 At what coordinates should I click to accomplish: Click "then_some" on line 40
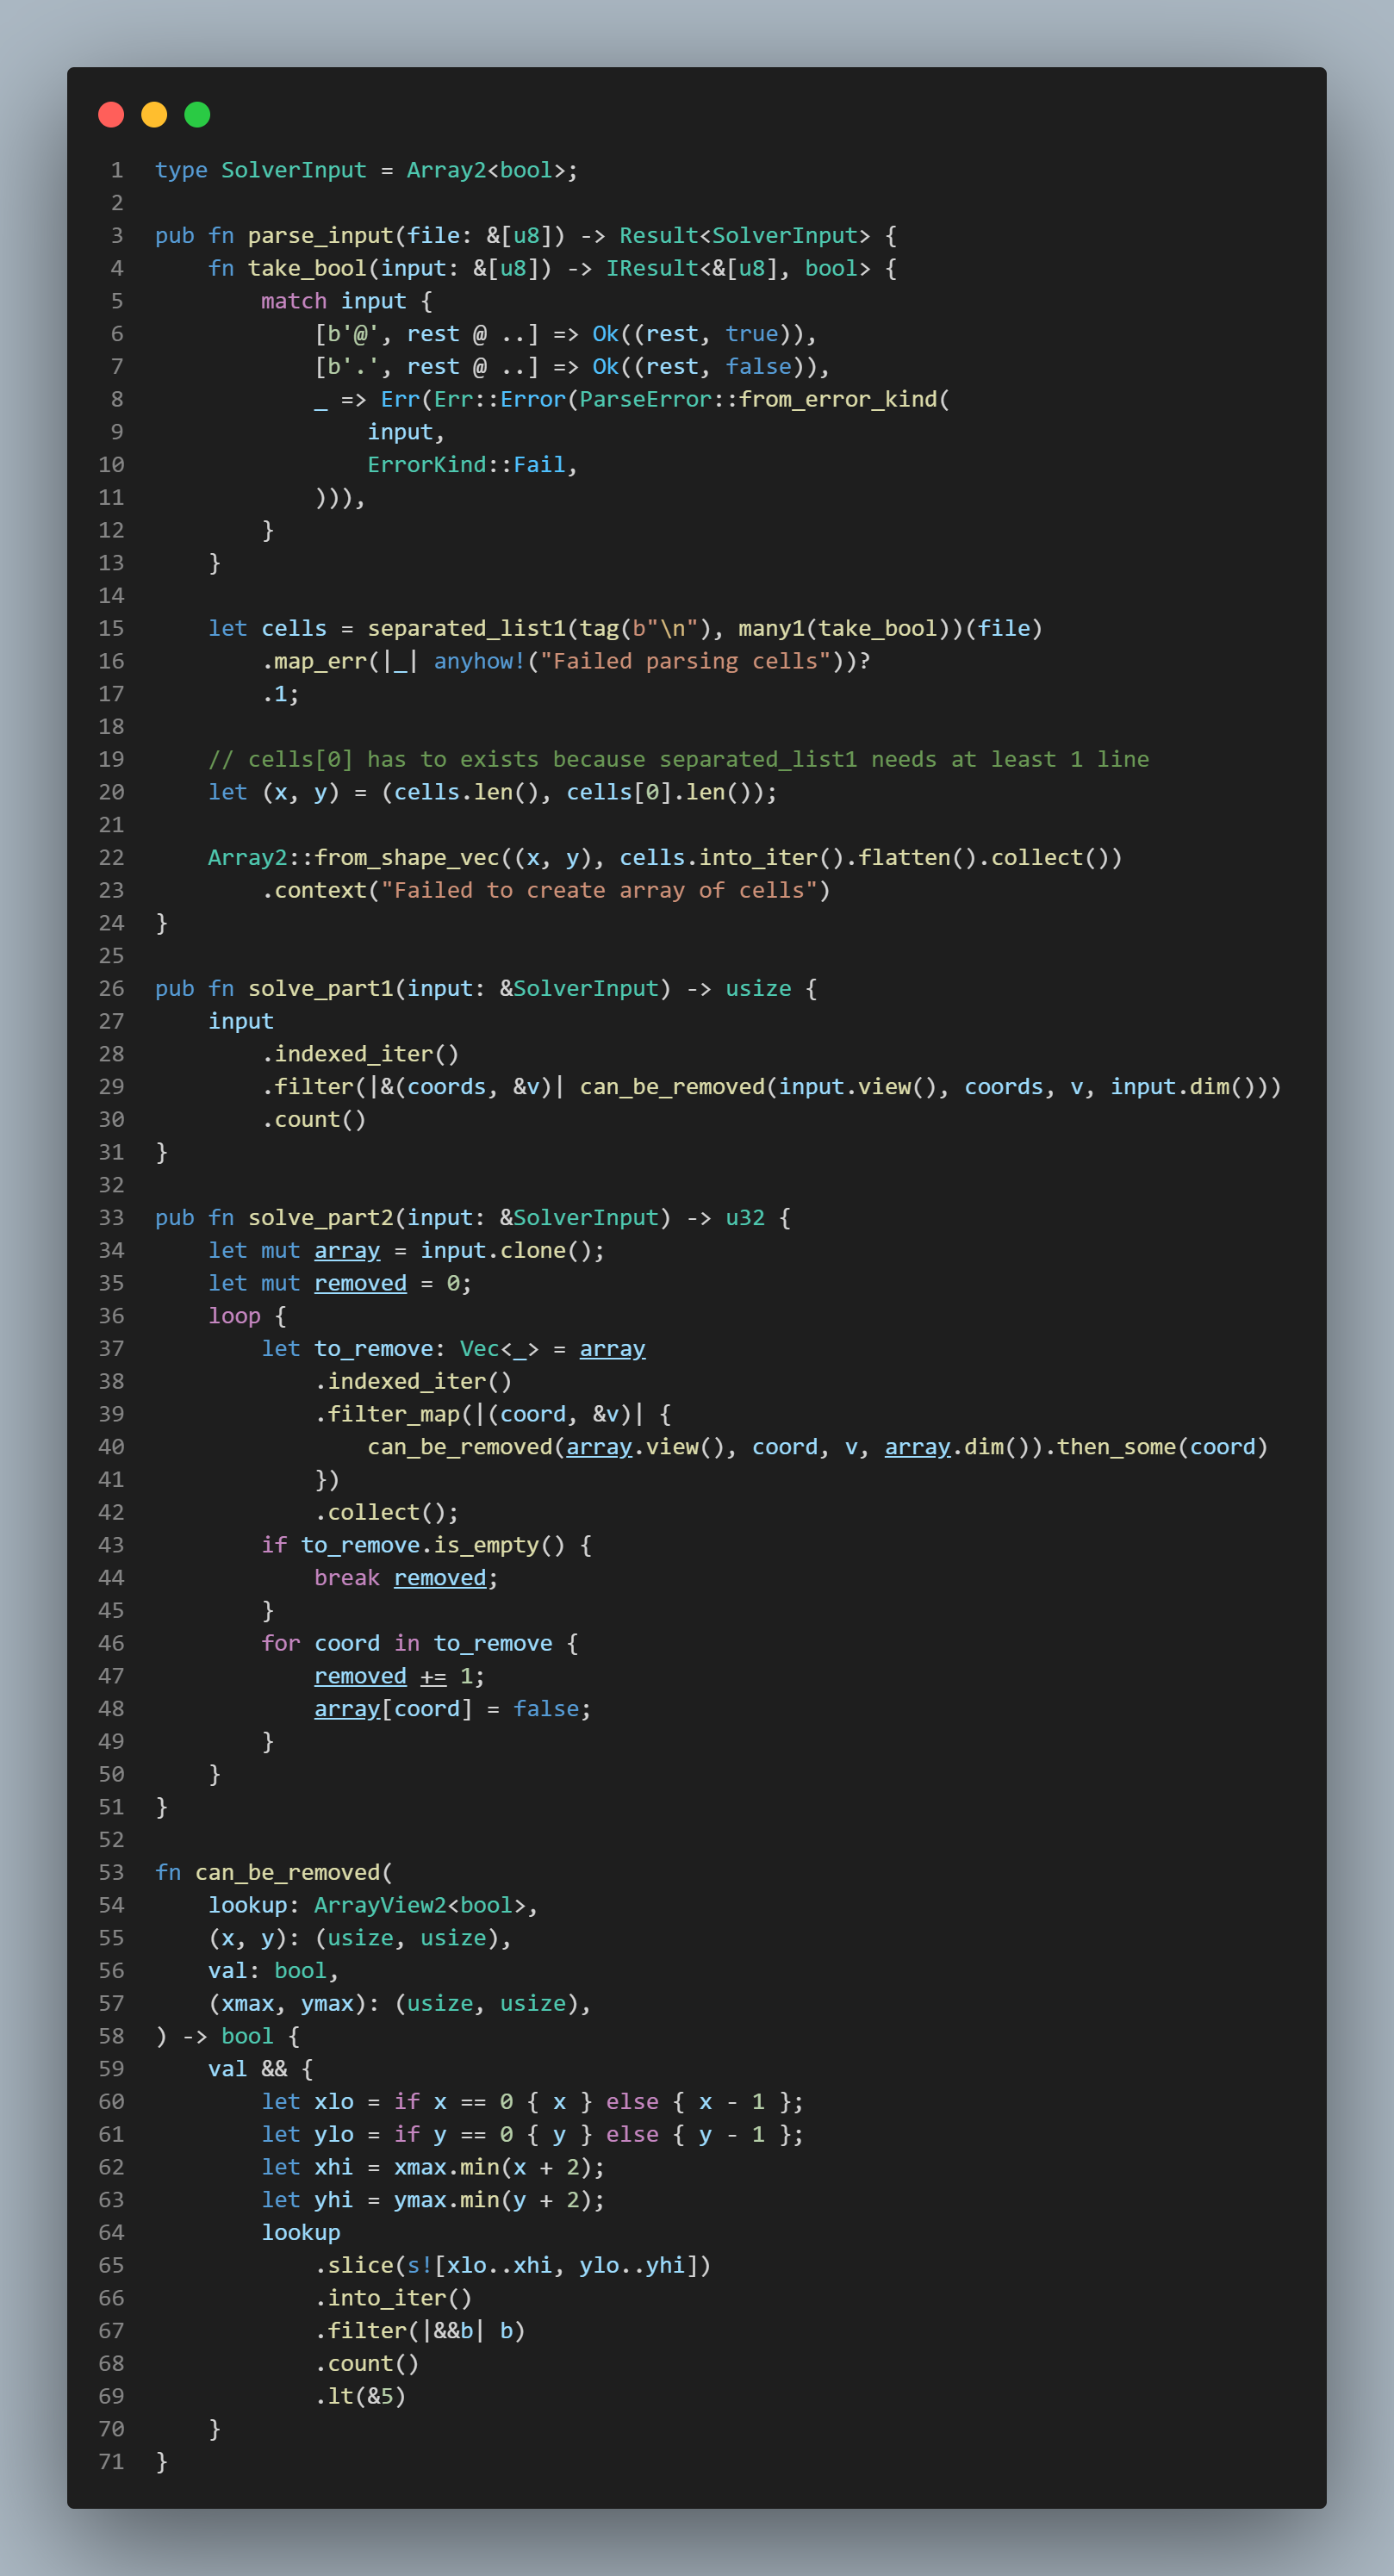(1117, 1447)
